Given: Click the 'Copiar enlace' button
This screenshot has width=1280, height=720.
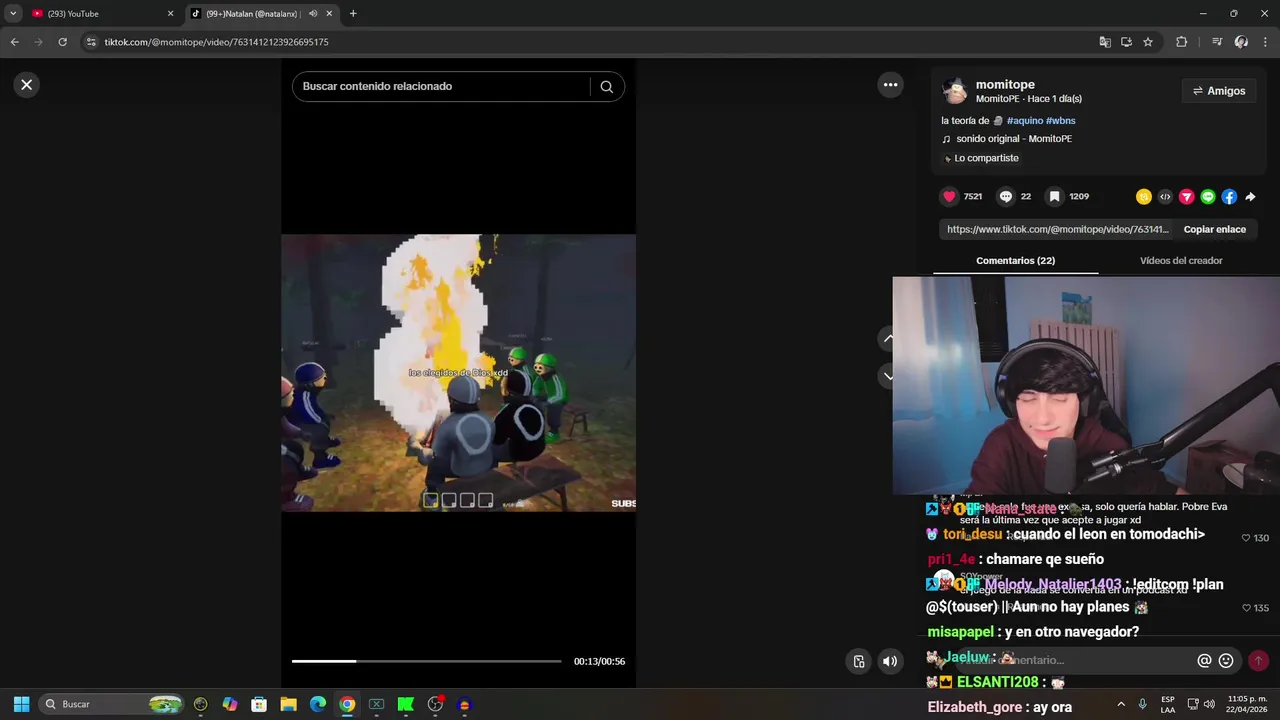Looking at the screenshot, I should [x=1214, y=229].
